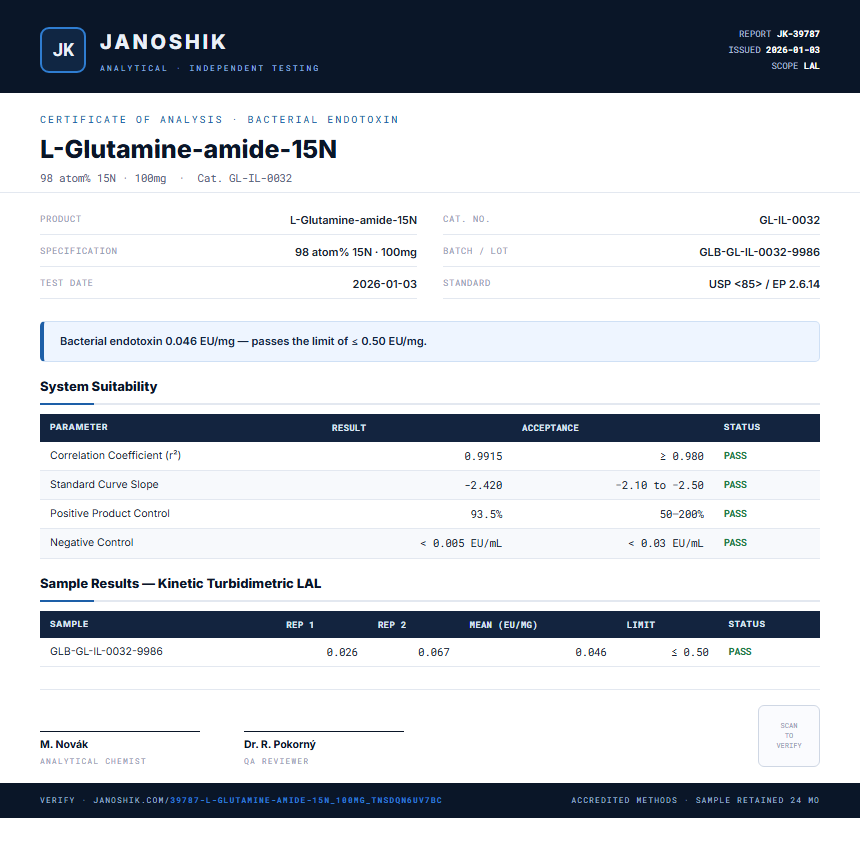
Task: Click the ACCEPTANCE column header
Action: click(x=550, y=428)
